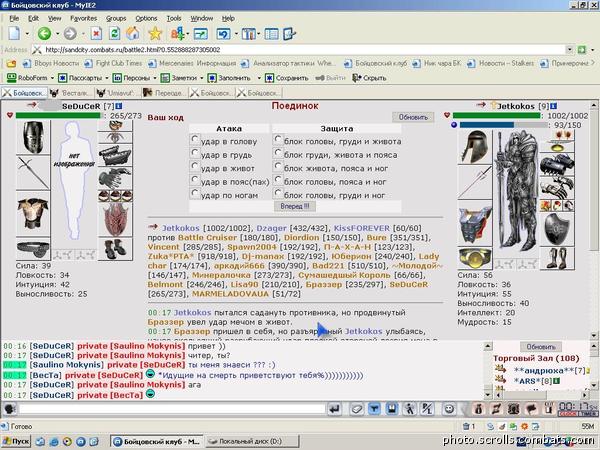Go to the Home page icon
Screen dimensions: 600x450
pyautogui.click(x=133, y=34)
